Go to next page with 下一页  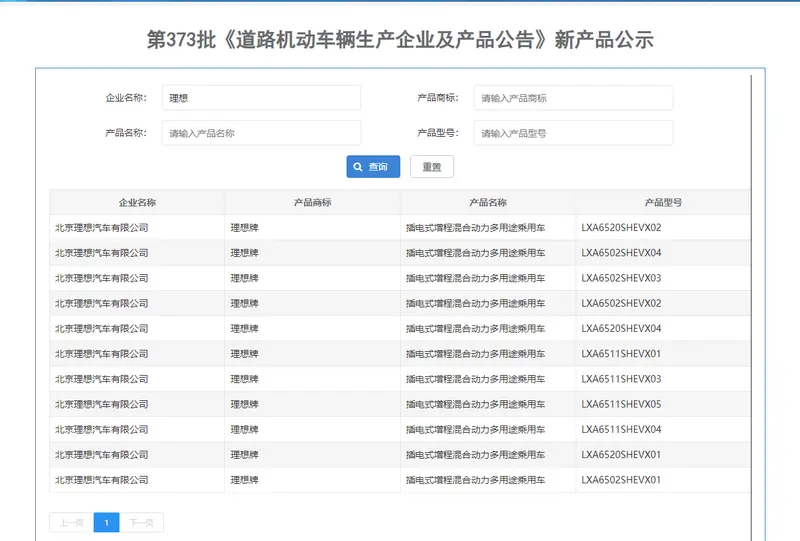coord(141,523)
